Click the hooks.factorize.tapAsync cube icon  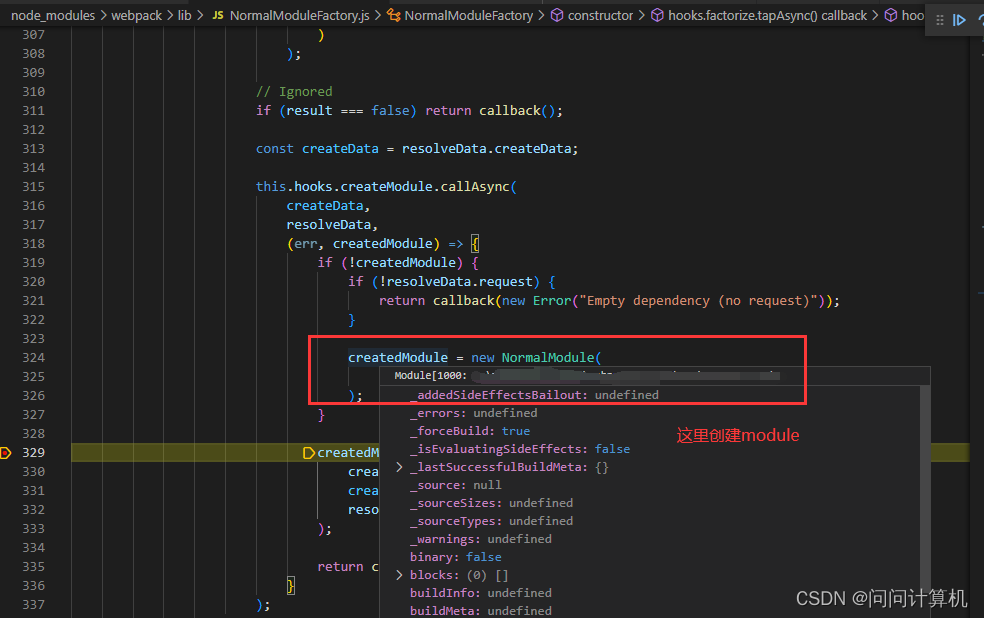(657, 15)
